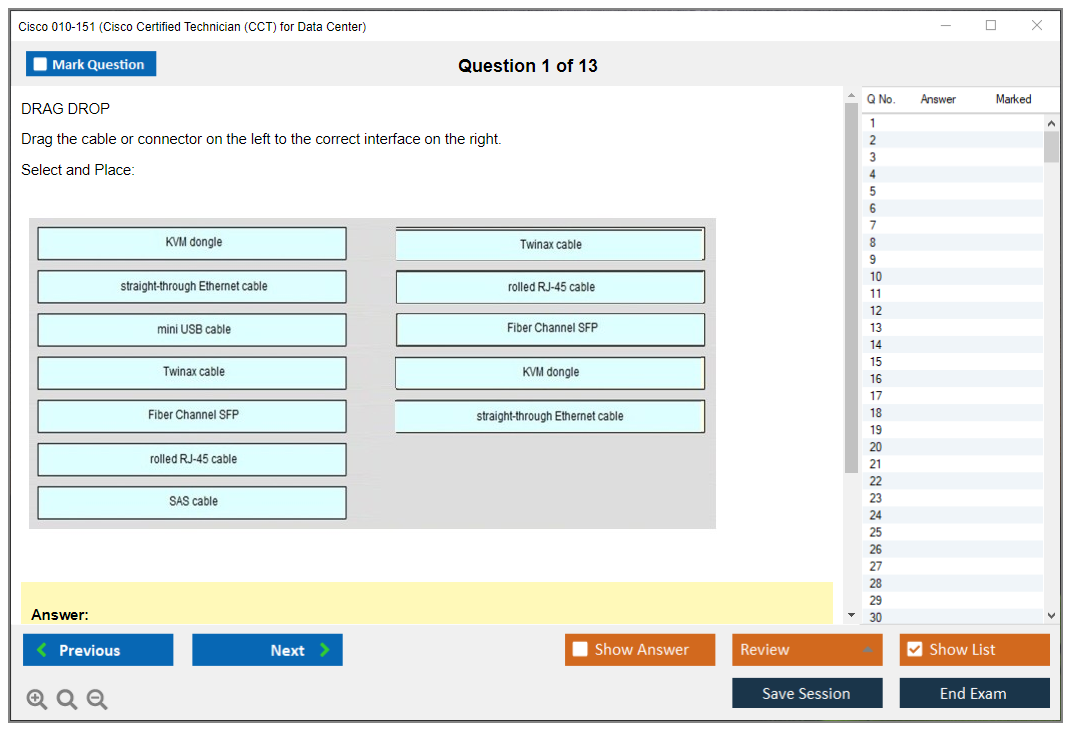Uncheck the Show List checkbox
Image resolution: width=1075 pixels, height=735 pixels.
[x=914, y=650]
